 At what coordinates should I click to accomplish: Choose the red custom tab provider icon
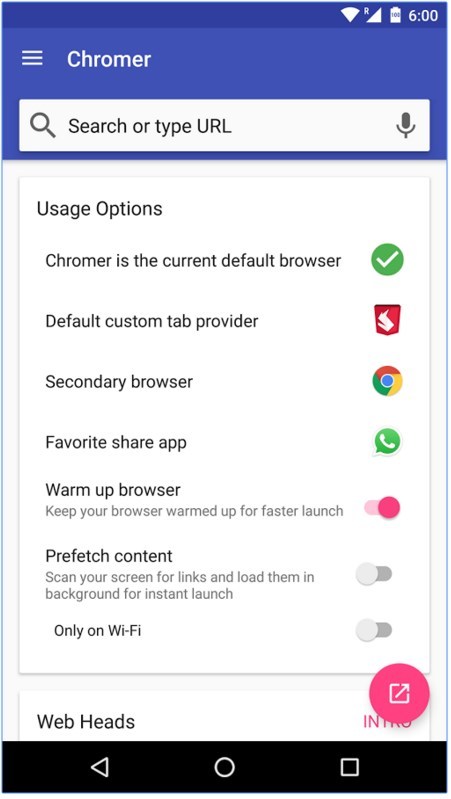(x=387, y=320)
